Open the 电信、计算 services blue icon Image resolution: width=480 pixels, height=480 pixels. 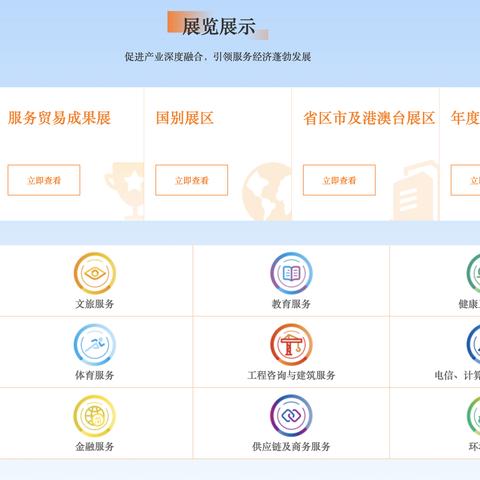pyautogui.click(x=473, y=345)
